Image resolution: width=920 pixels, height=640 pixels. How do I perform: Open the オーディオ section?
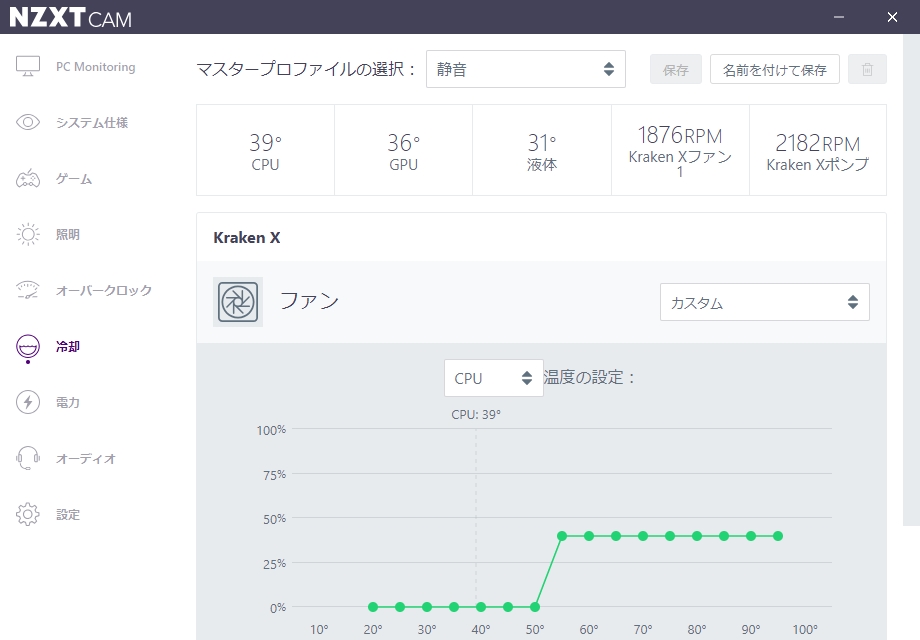click(x=86, y=458)
